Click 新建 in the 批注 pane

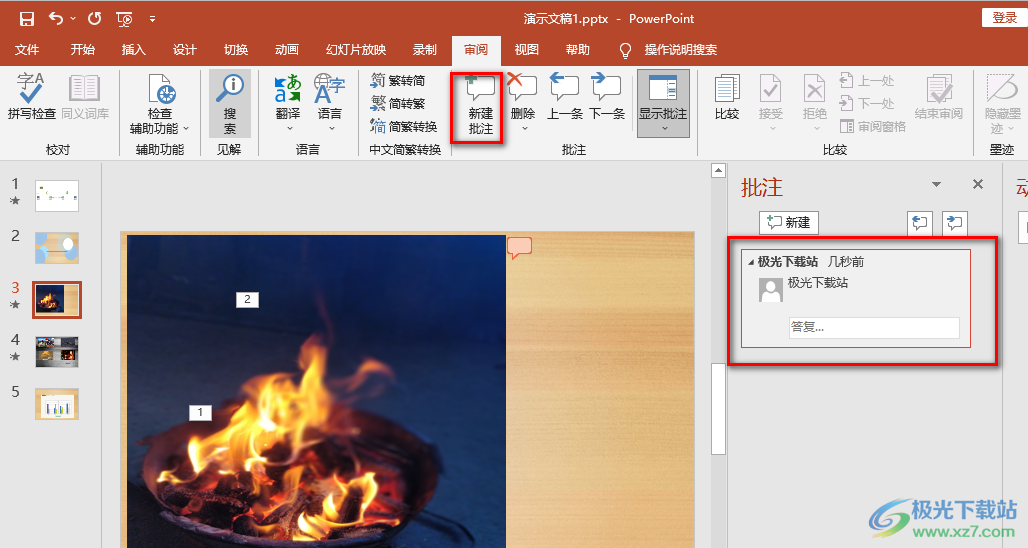tap(789, 223)
